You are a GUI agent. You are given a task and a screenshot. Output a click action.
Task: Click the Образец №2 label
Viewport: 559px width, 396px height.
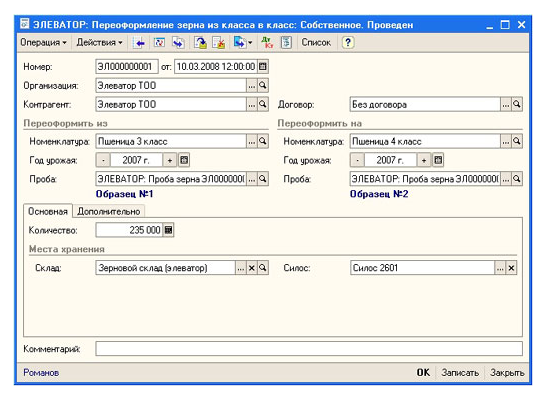pos(379,194)
